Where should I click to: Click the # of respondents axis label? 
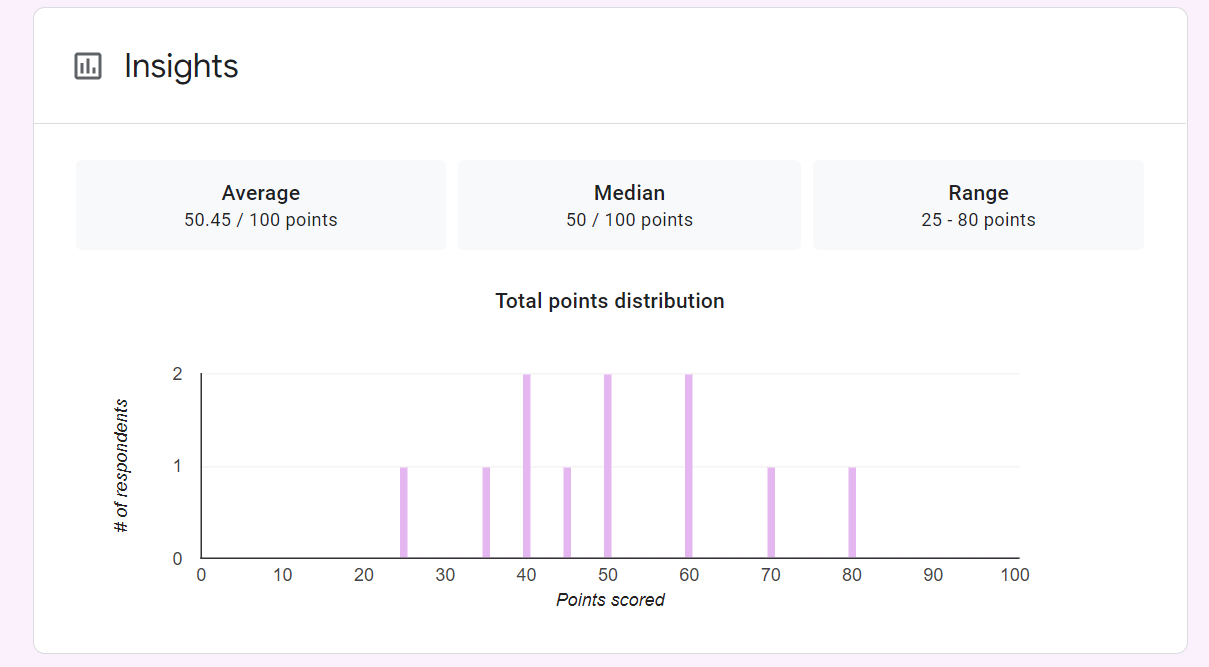(x=122, y=466)
